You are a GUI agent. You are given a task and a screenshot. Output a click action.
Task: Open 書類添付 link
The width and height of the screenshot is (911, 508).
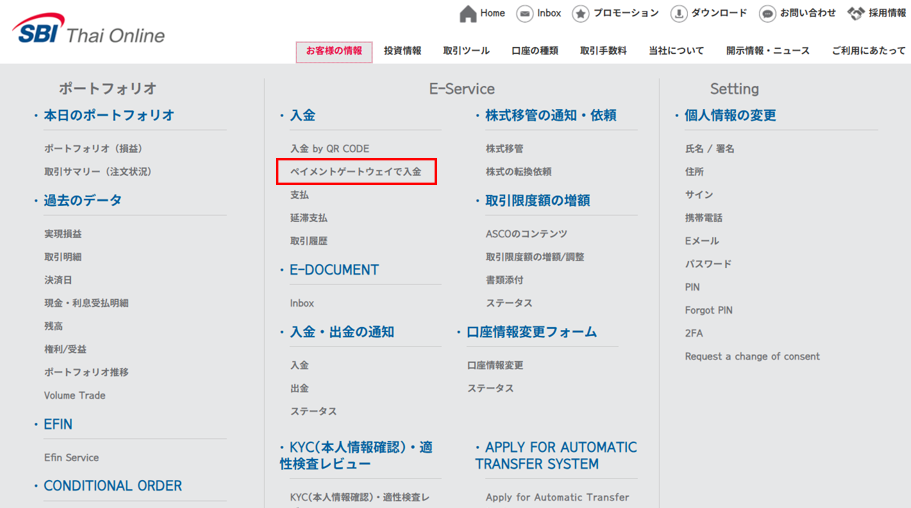[x=504, y=280]
